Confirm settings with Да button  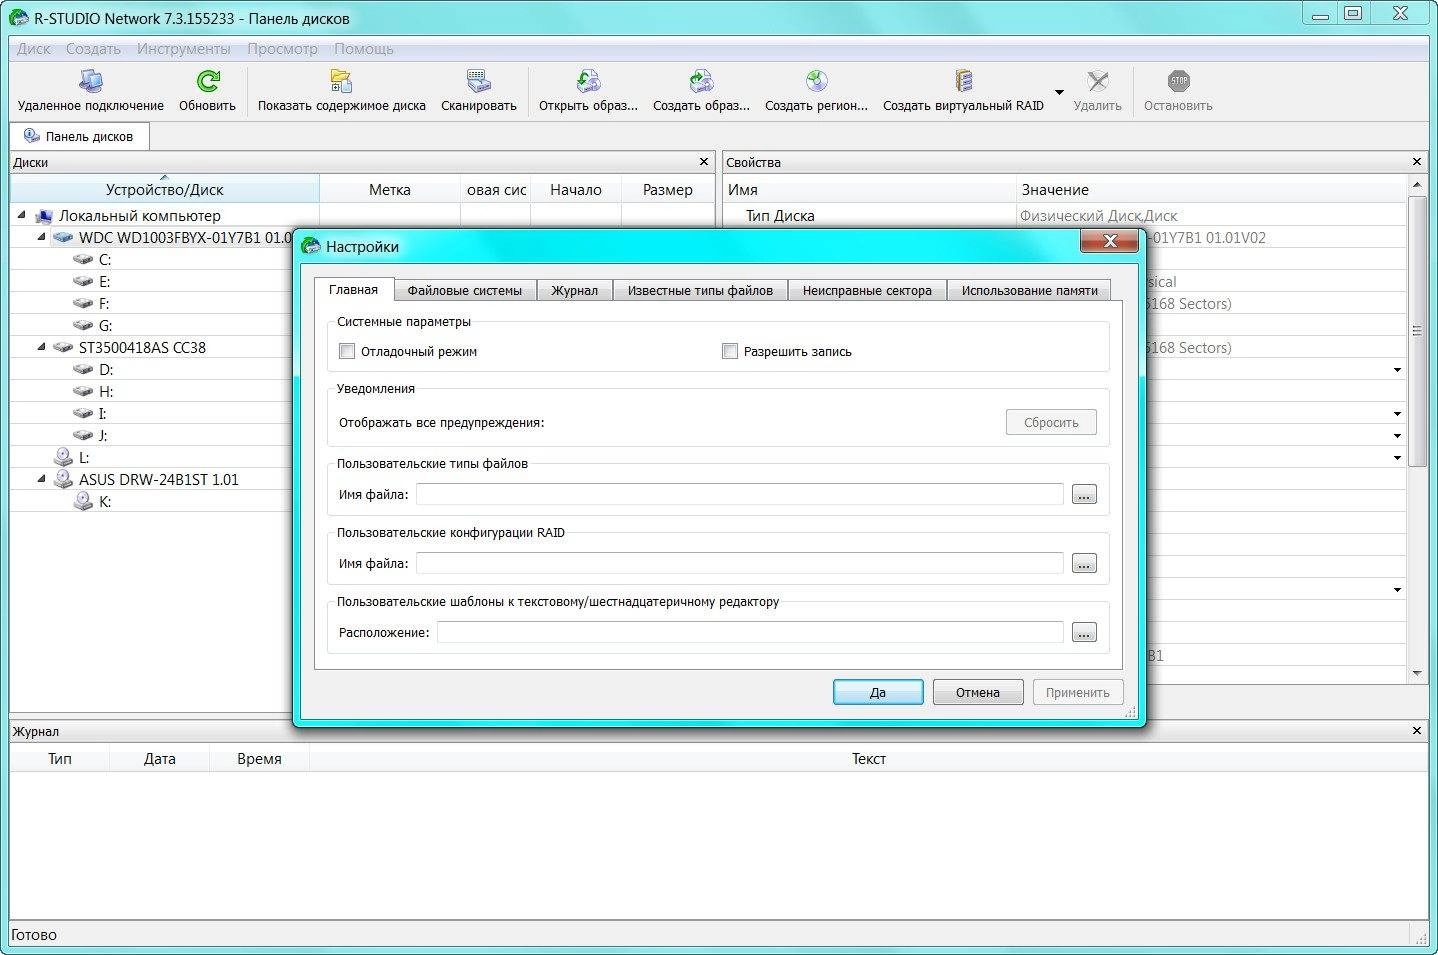[878, 692]
